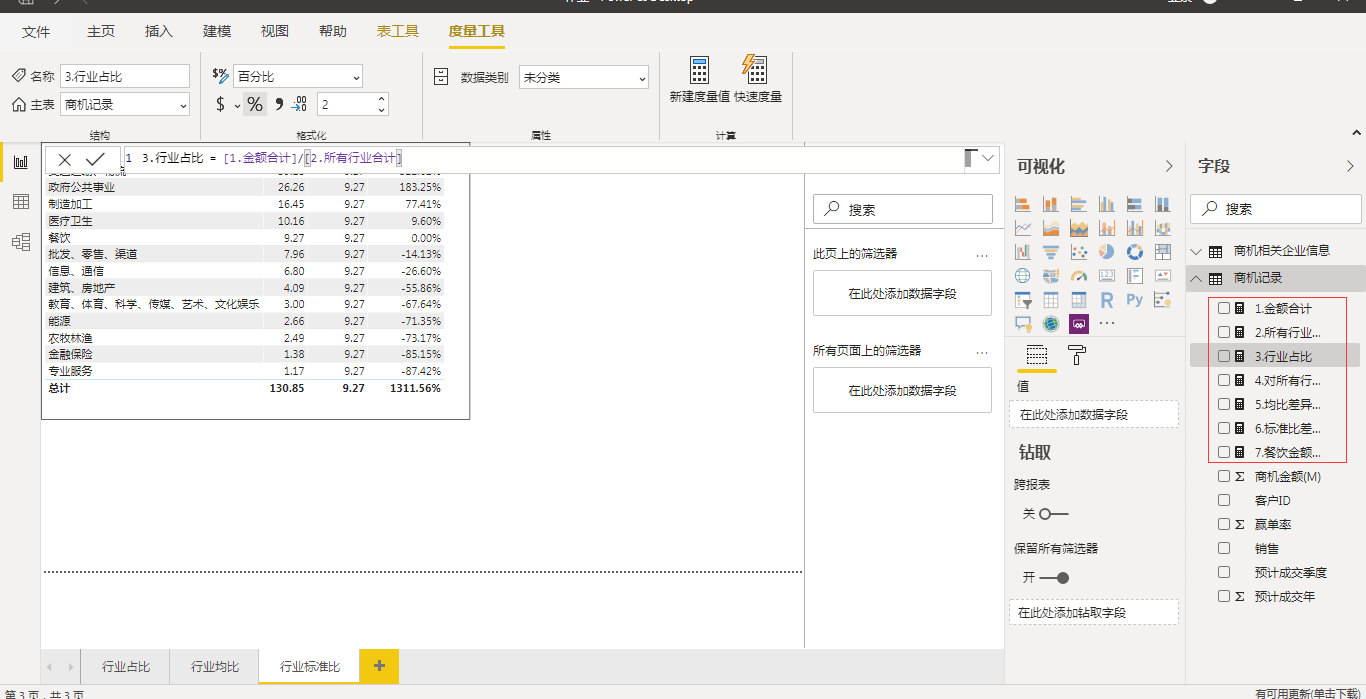Check the 2.所有行业... measure checkbox
The image size is (1366, 699).
pos(1224,332)
